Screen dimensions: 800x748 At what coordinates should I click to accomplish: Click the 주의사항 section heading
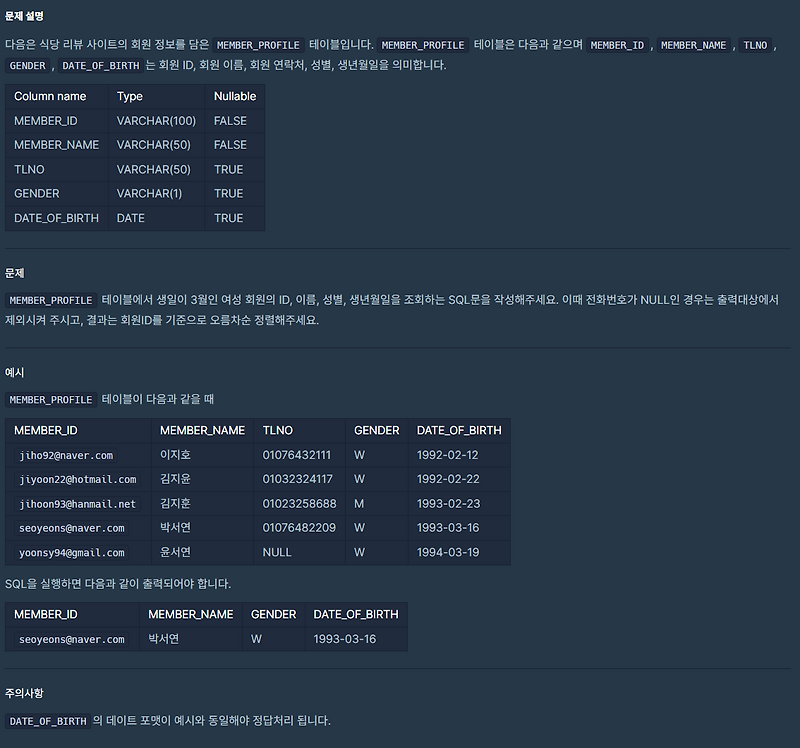(24, 693)
